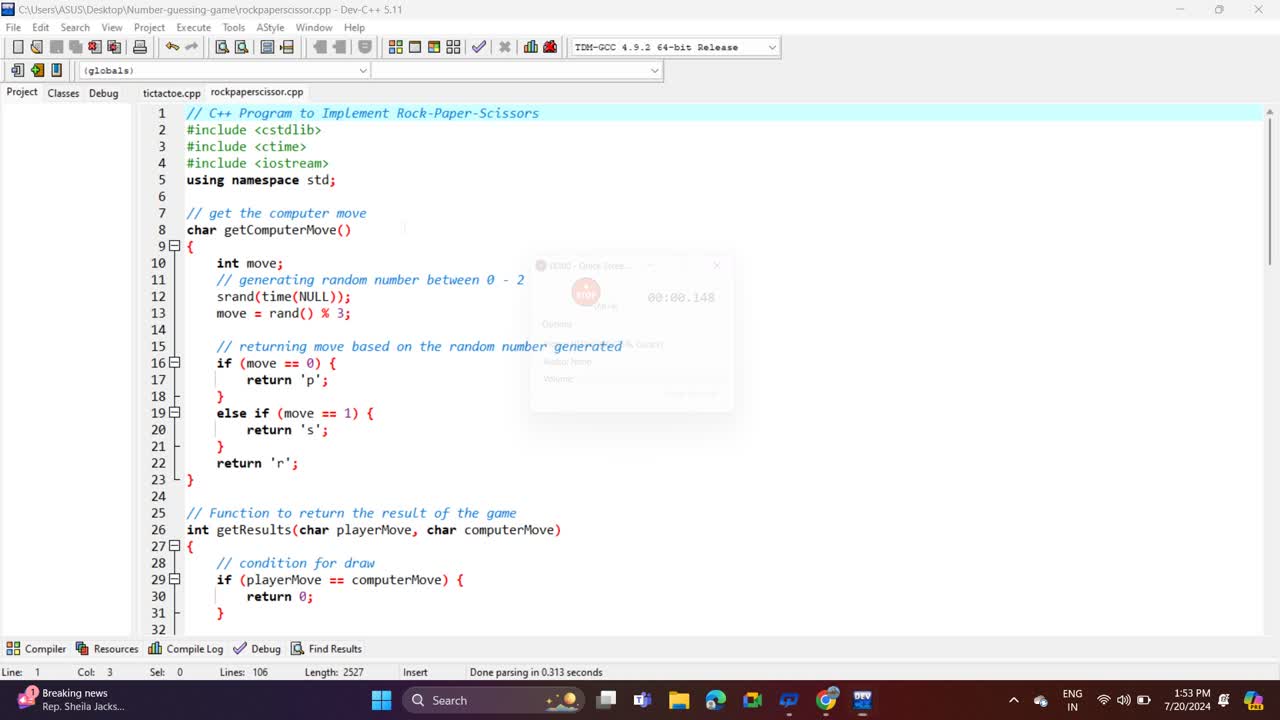Collapse the fold marker at line 16
The image size is (1280, 720).
click(x=174, y=363)
